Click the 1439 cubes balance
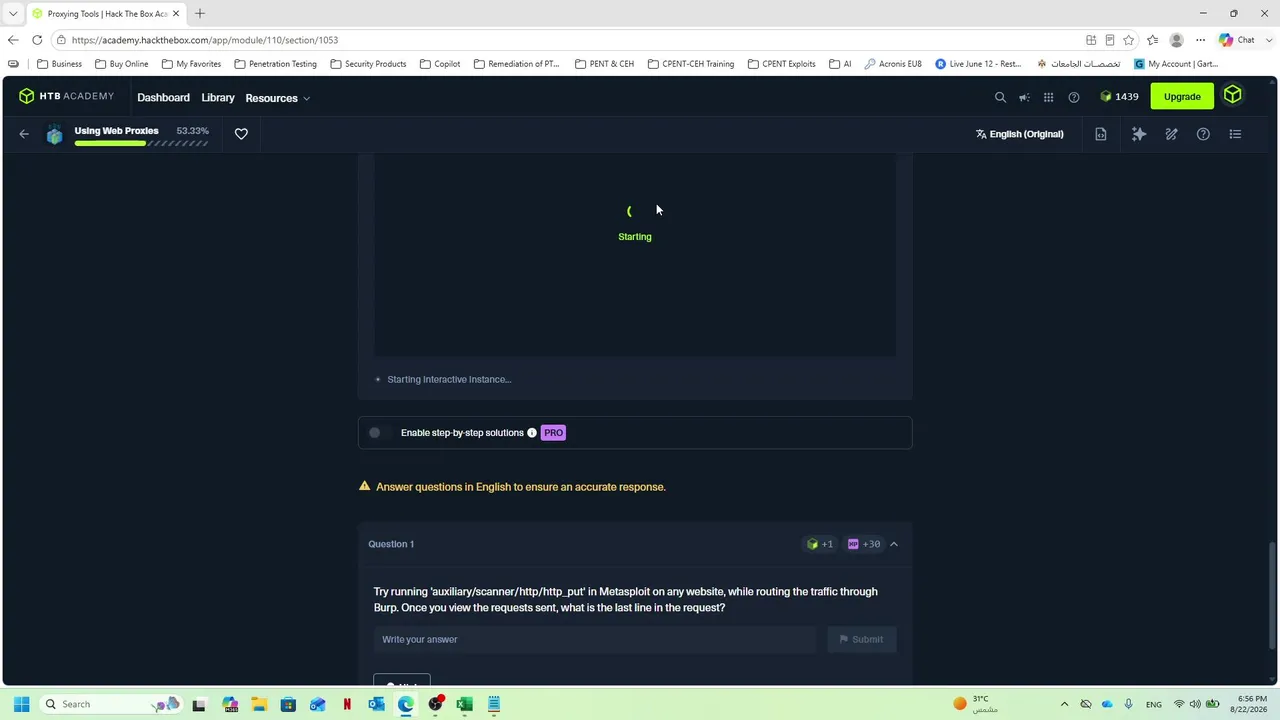The height and width of the screenshot is (720, 1280). [1119, 97]
